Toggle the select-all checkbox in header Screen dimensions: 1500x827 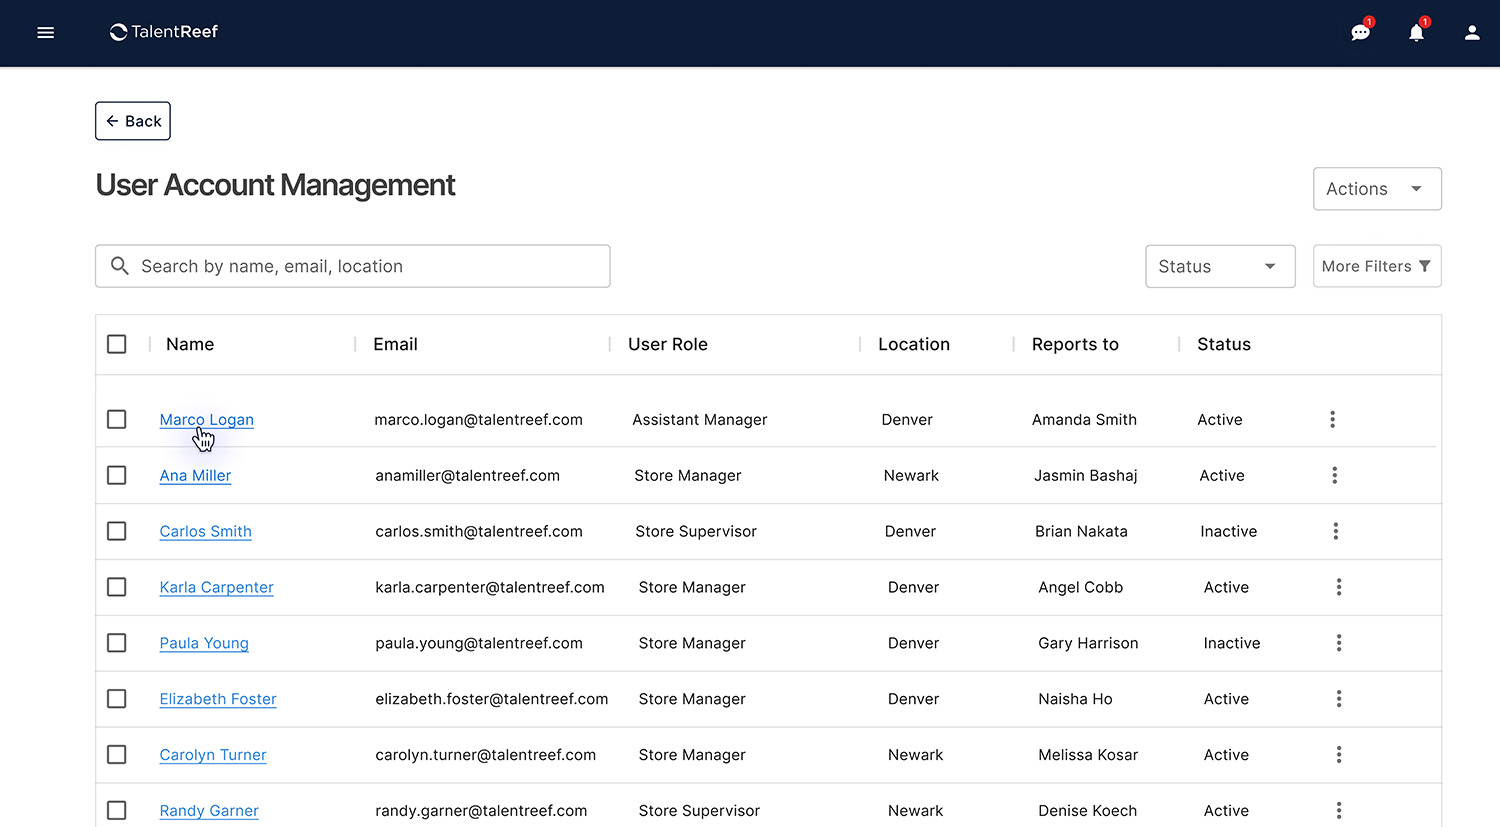[117, 344]
